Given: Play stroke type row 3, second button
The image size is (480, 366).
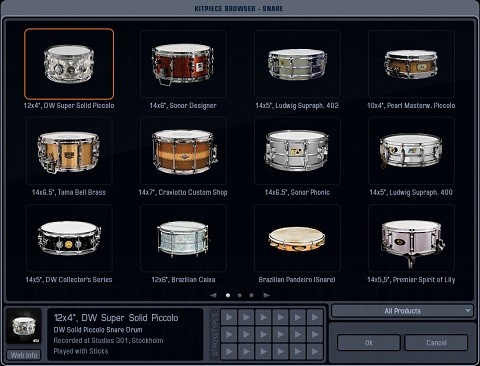Looking at the screenshot, I should (x=246, y=351).
